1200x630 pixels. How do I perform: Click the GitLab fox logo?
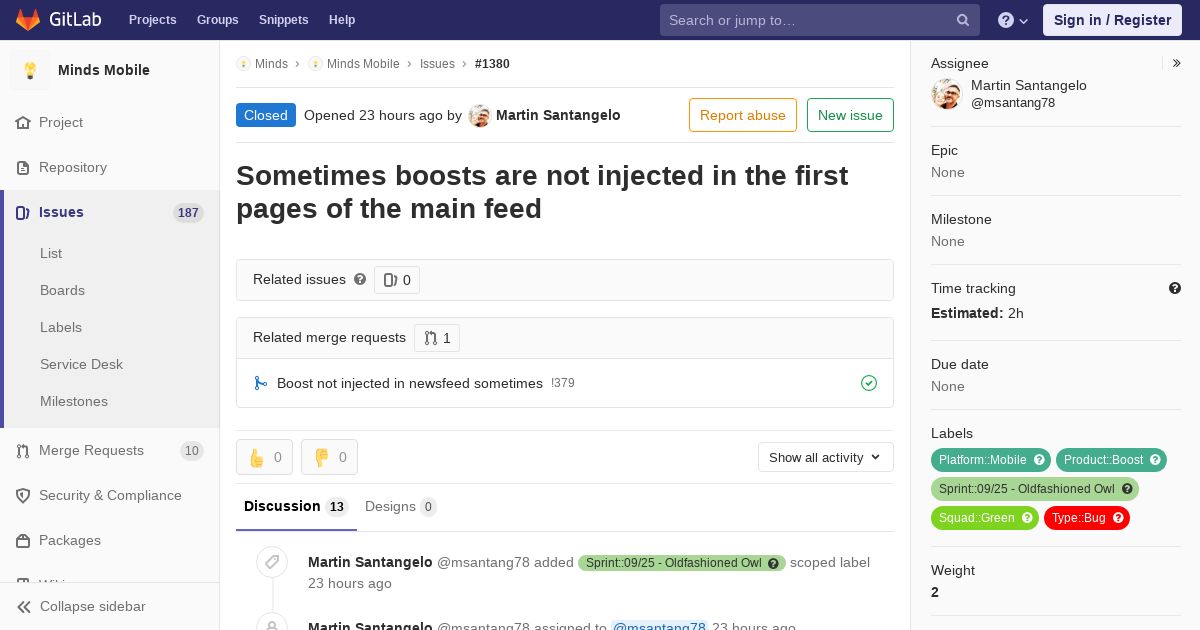pyautogui.click(x=28, y=19)
